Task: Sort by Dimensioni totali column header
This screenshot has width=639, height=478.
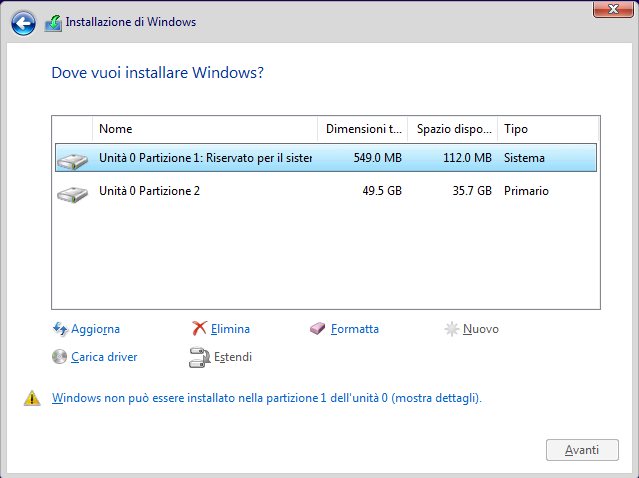Action: [364, 129]
